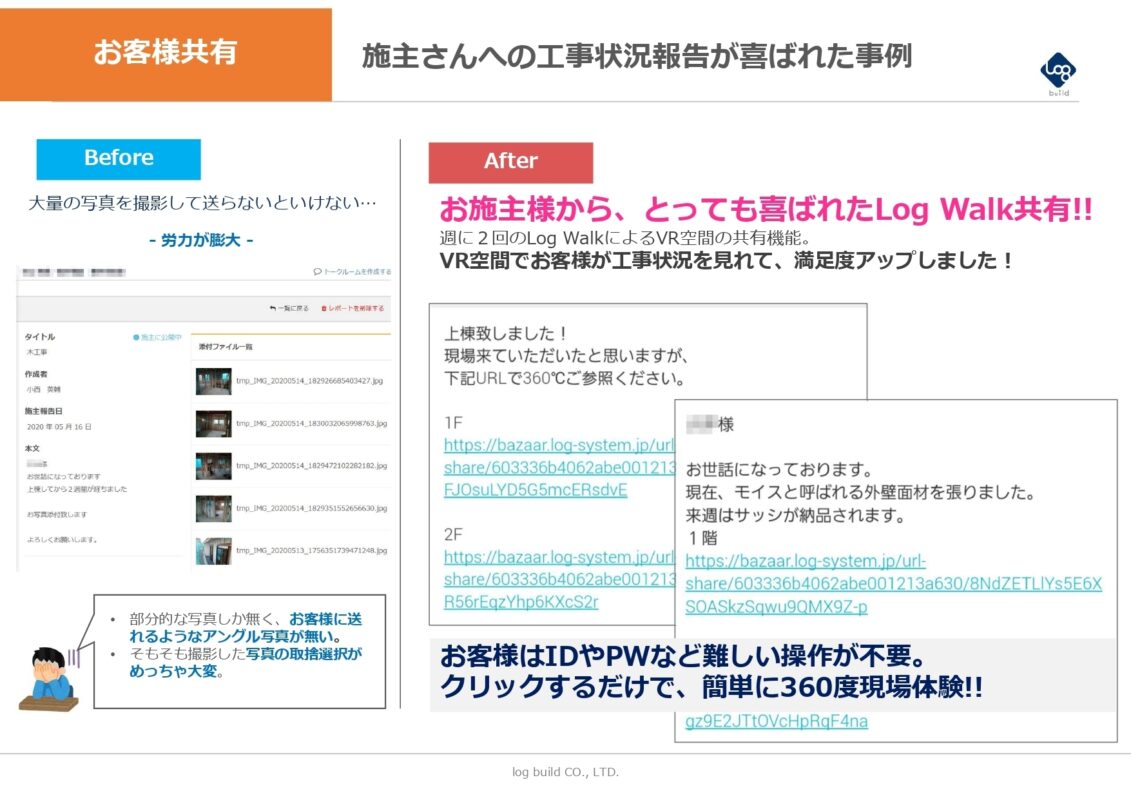Click the 本文 field label

point(32,449)
